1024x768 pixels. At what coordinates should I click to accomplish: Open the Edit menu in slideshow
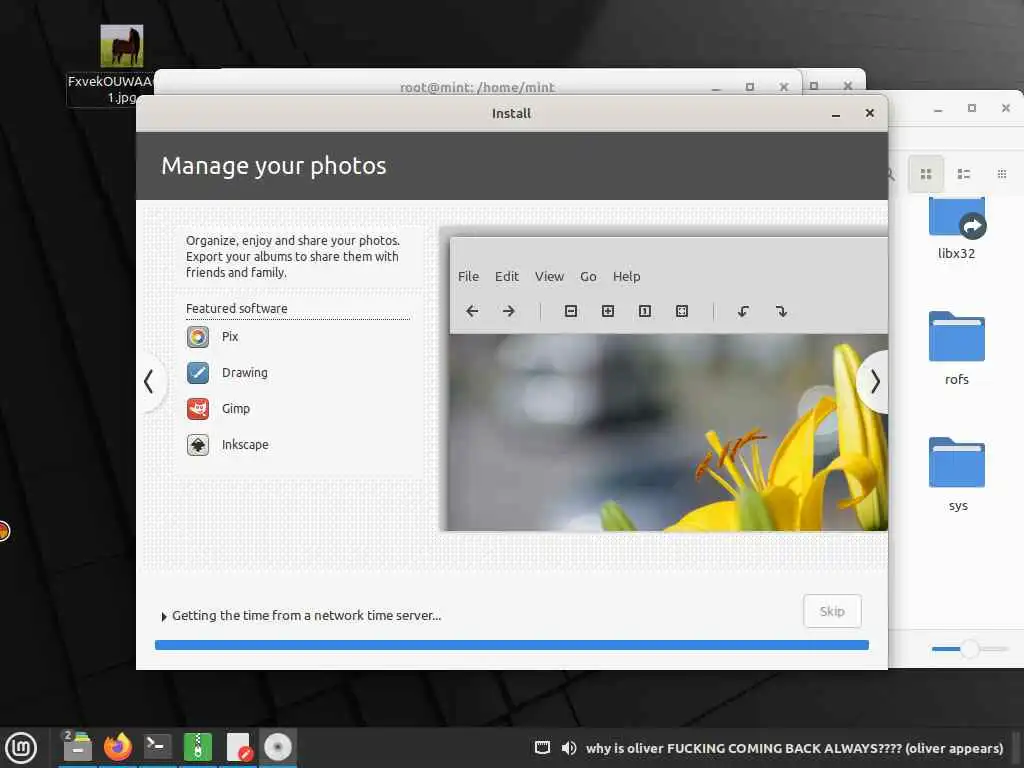tap(507, 276)
